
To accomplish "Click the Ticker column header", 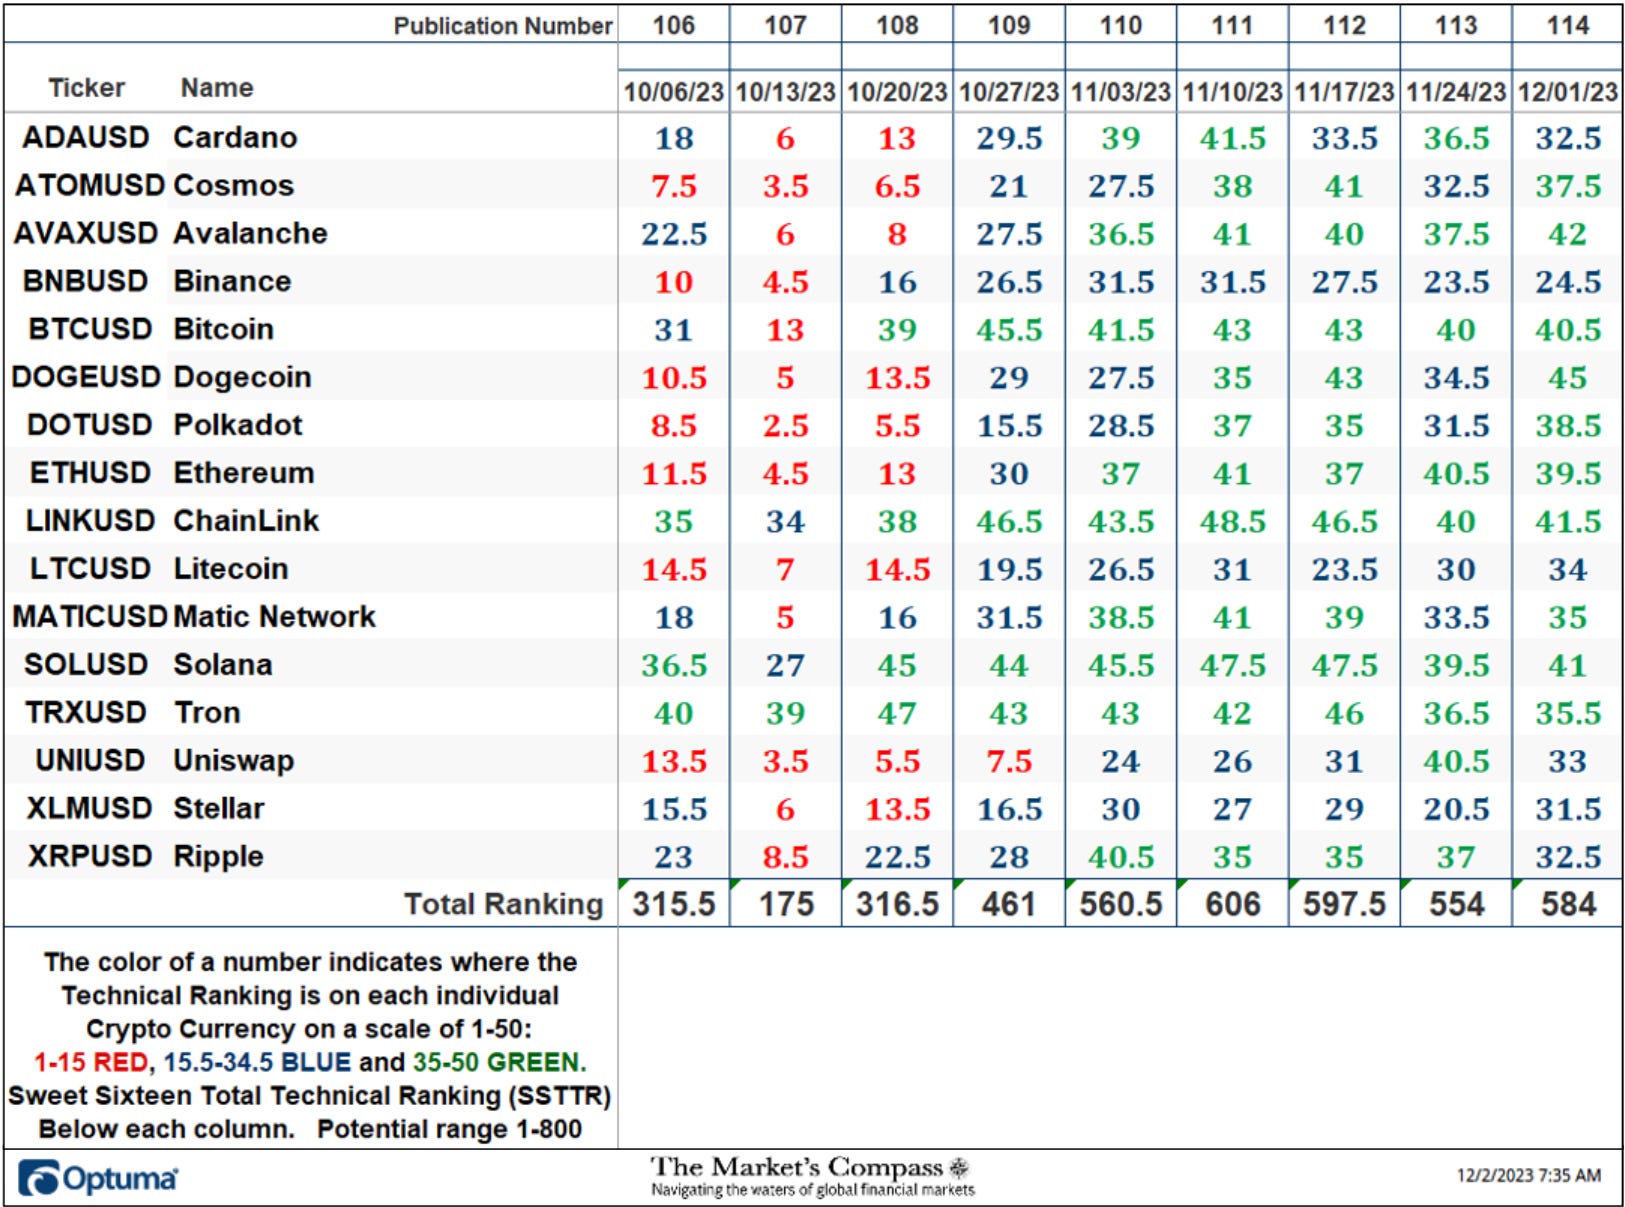I will [x=87, y=88].
